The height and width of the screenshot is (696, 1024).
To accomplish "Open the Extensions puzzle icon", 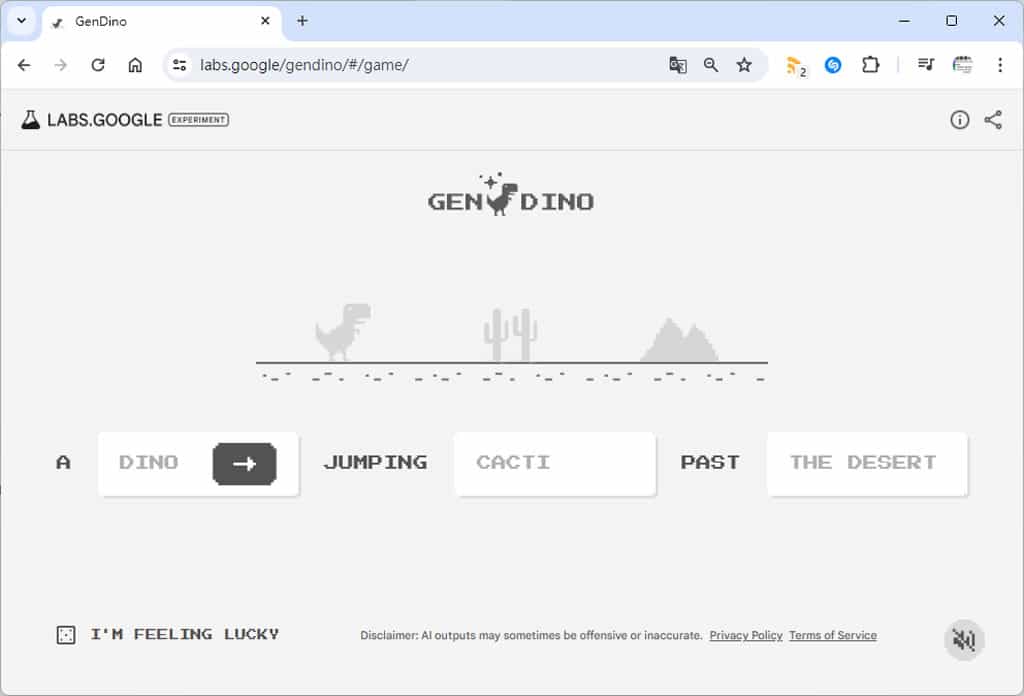I will pyautogui.click(x=870, y=65).
